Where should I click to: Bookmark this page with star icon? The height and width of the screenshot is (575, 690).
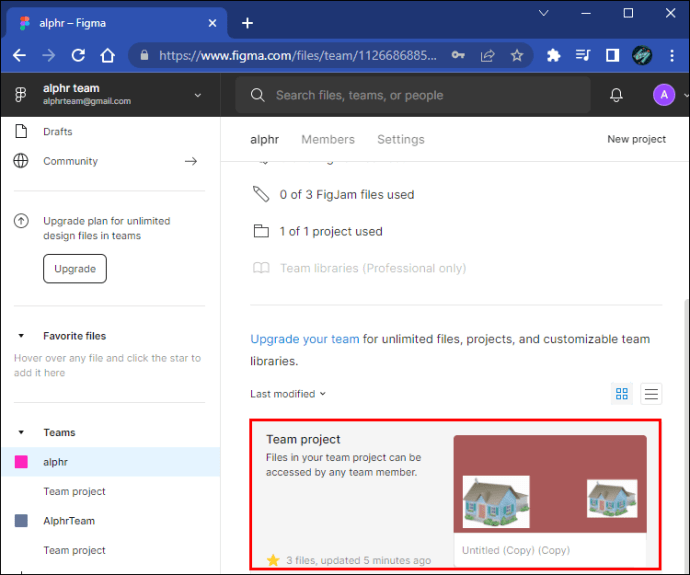[517, 56]
